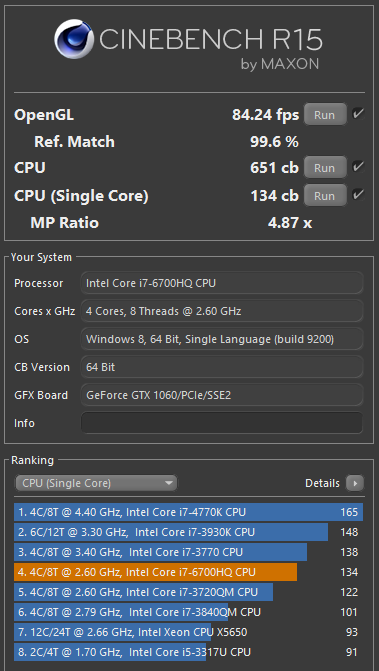Toggle the CPU test checkbox
The image size is (379, 671).
[358, 167]
